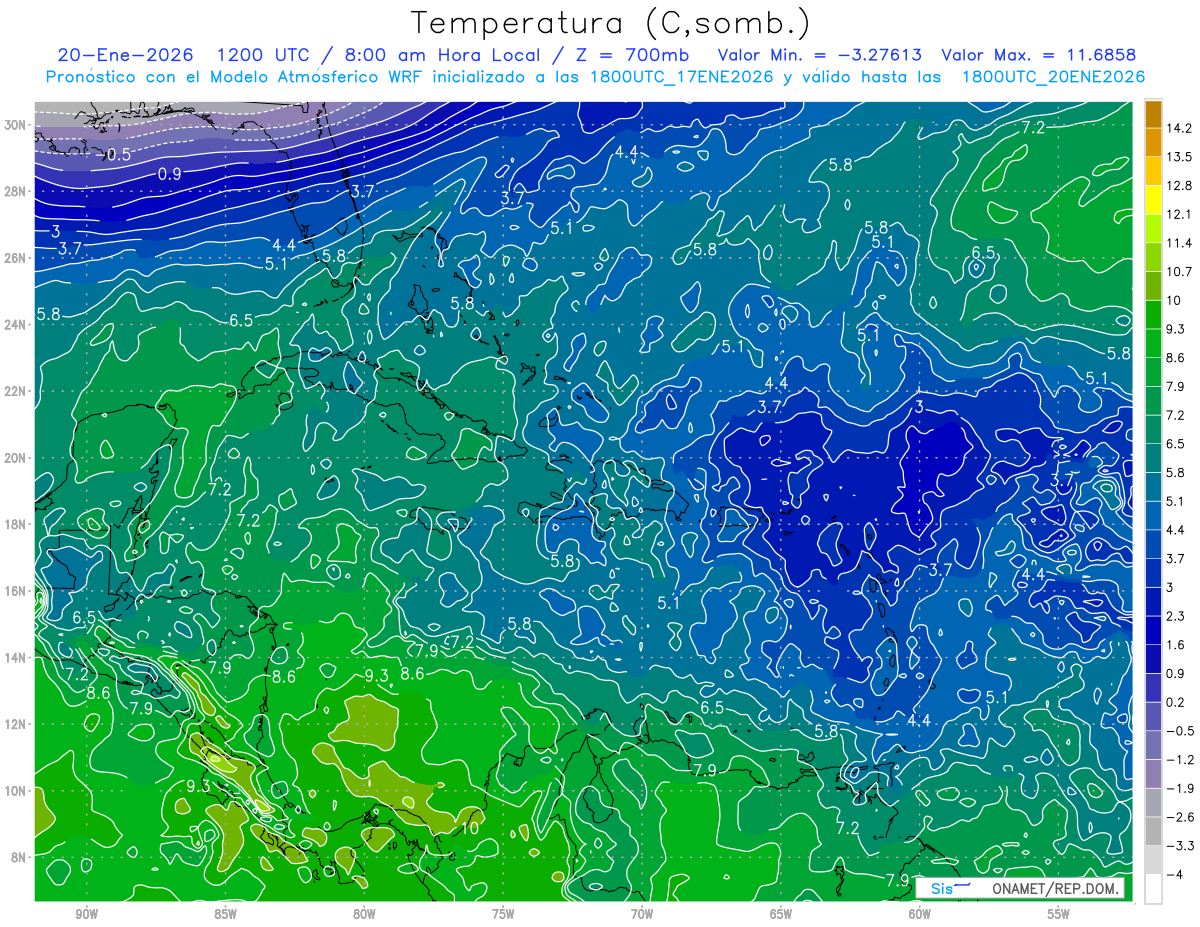Click the 65W longitude label

[781, 914]
